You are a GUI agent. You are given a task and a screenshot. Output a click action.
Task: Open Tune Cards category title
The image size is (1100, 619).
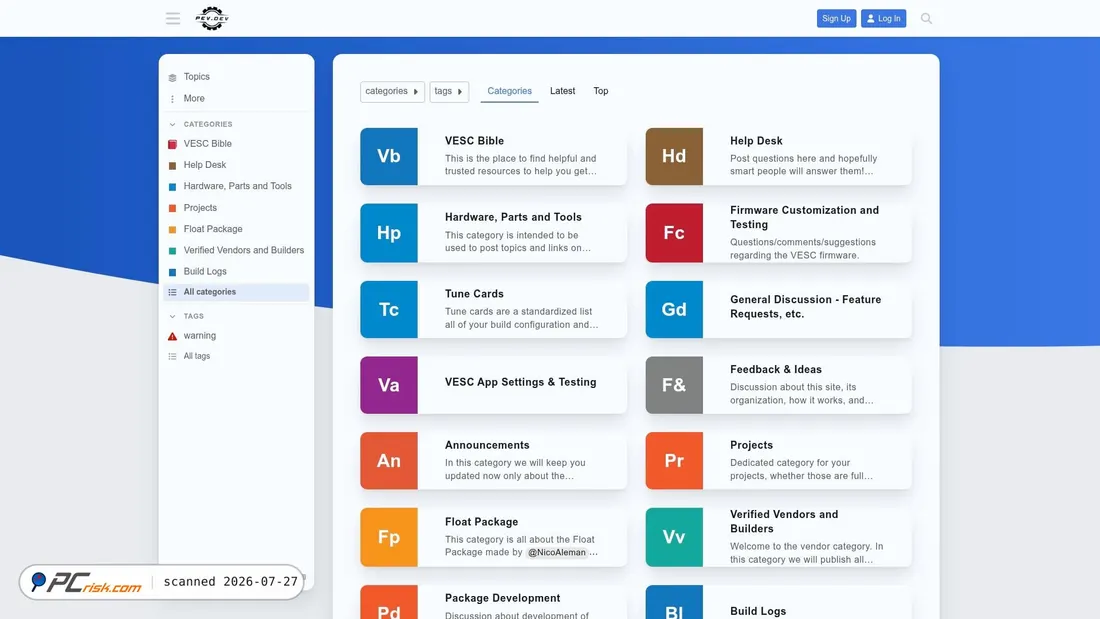click(x=474, y=294)
